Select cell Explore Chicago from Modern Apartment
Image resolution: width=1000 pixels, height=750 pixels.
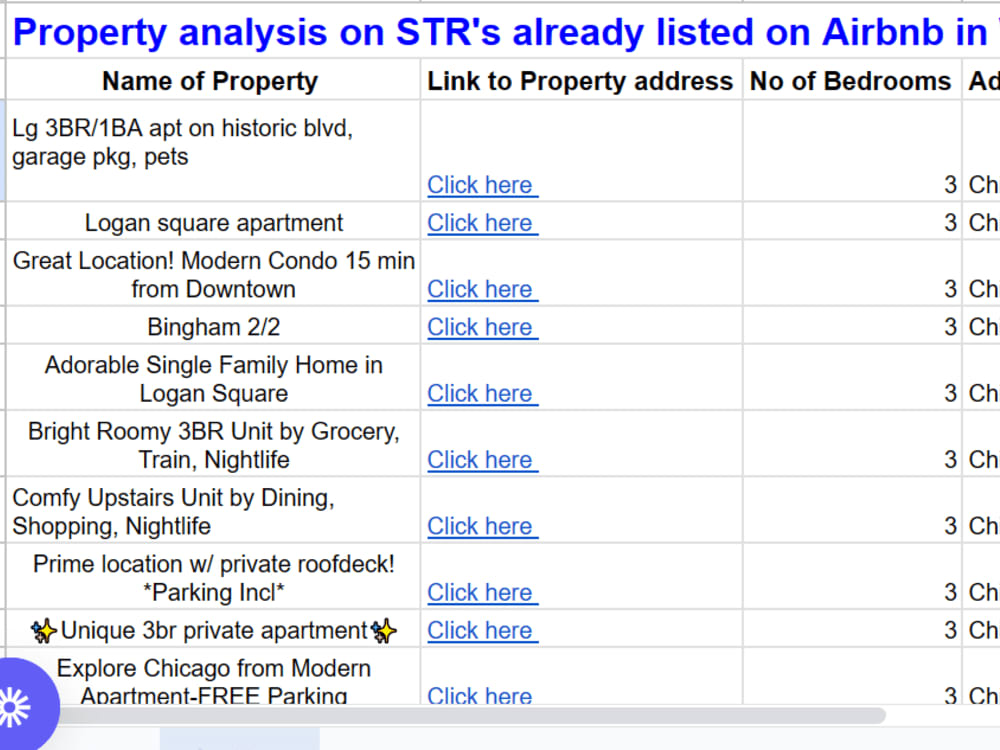pyautogui.click(x=213, y=677)
